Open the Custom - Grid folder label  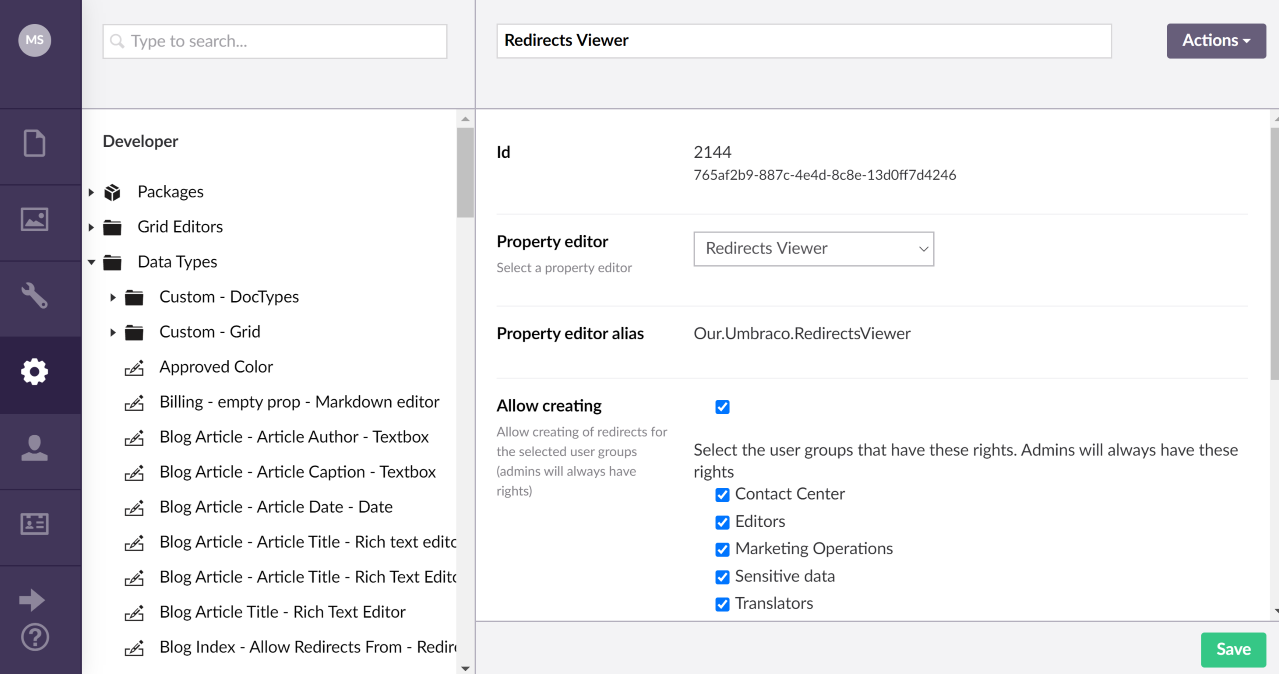point(209,332)
